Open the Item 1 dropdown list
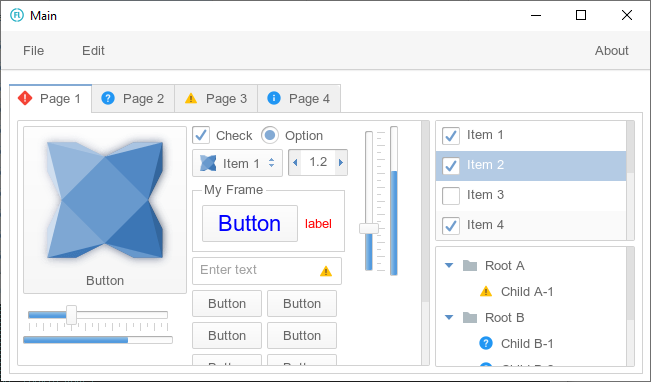Image resolution: width=651 pixels, height=382 pixels. tap(237, 163)
